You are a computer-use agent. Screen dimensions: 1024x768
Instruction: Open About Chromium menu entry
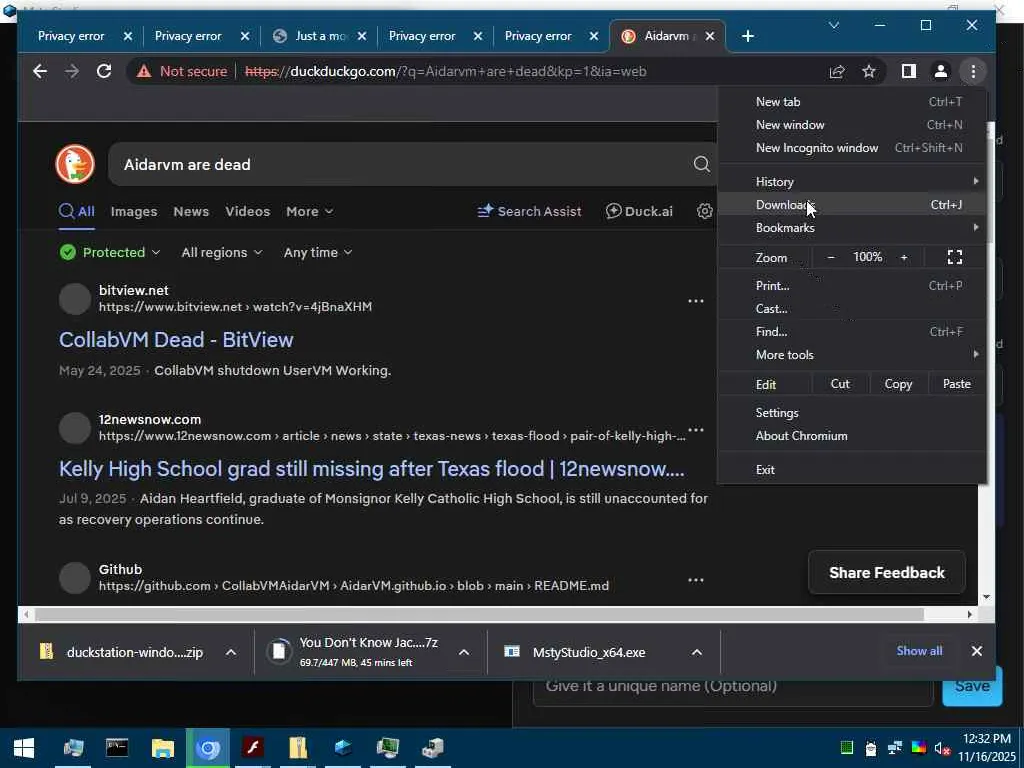click(x=852, y=436)
